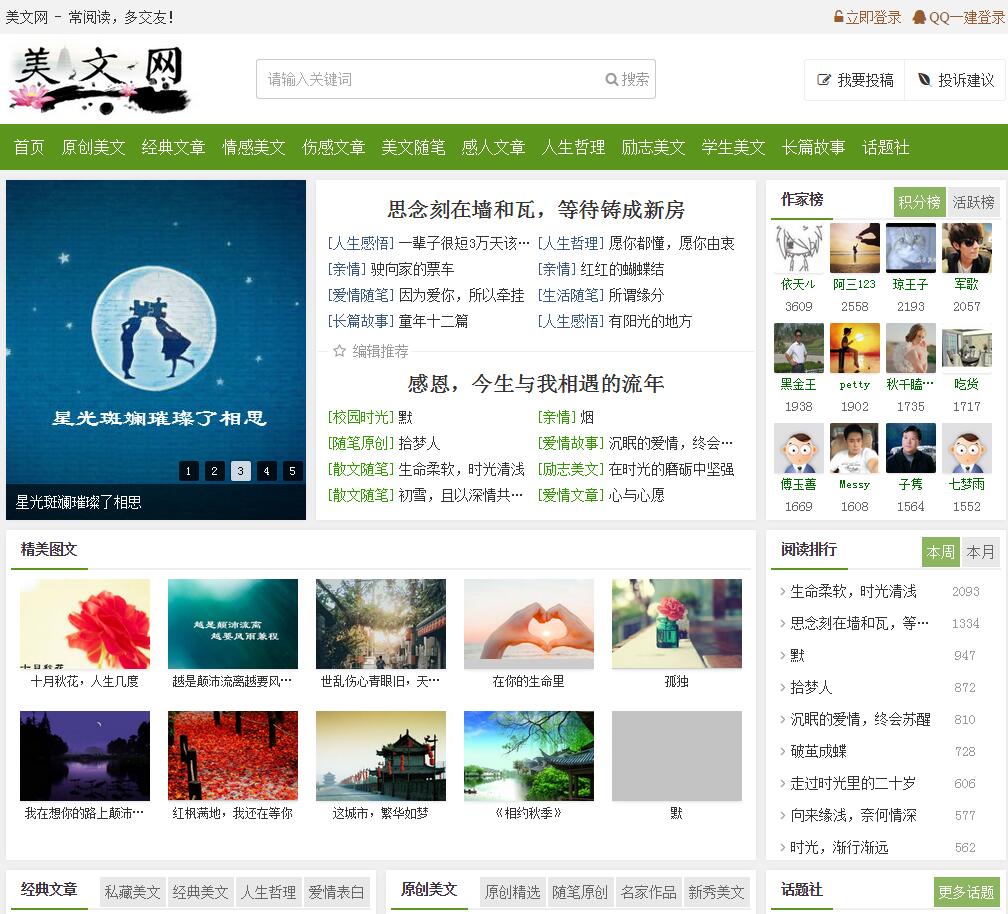
Task: Go to 人生哲理 in navigation bar
Action: (x=573, y=147)
